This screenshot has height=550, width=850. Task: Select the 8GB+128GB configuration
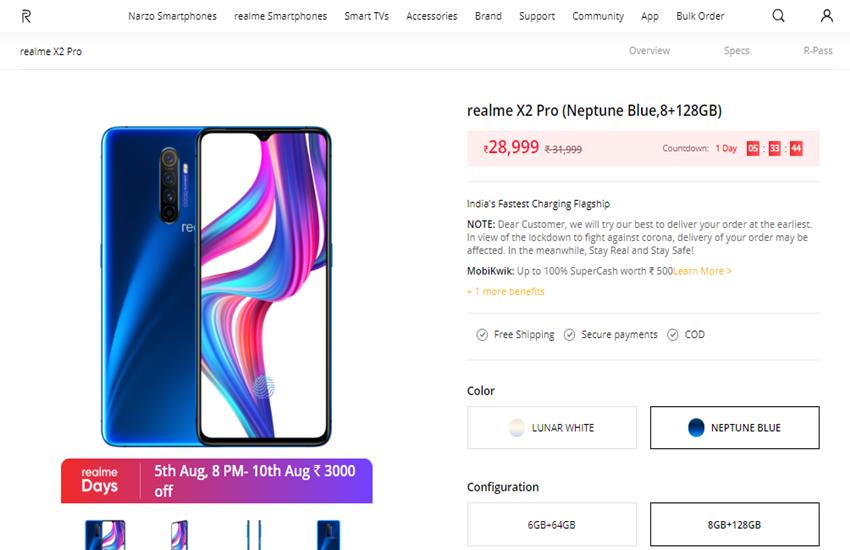coord(735,525)
